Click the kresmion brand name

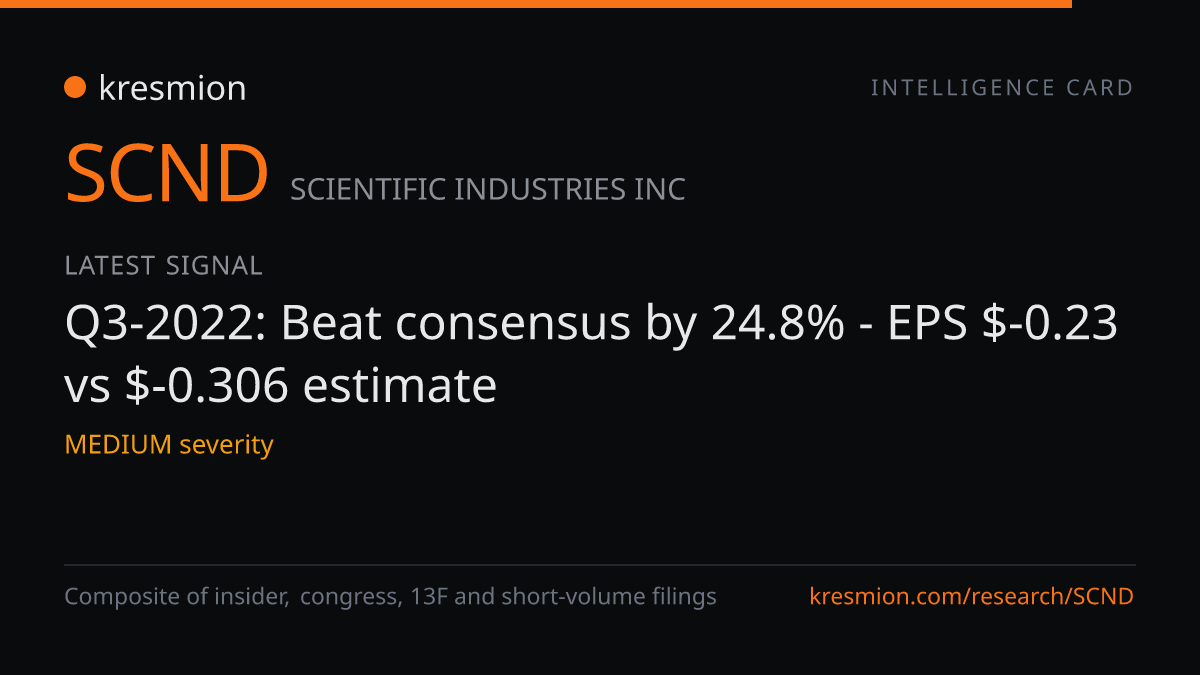(172, 88)
